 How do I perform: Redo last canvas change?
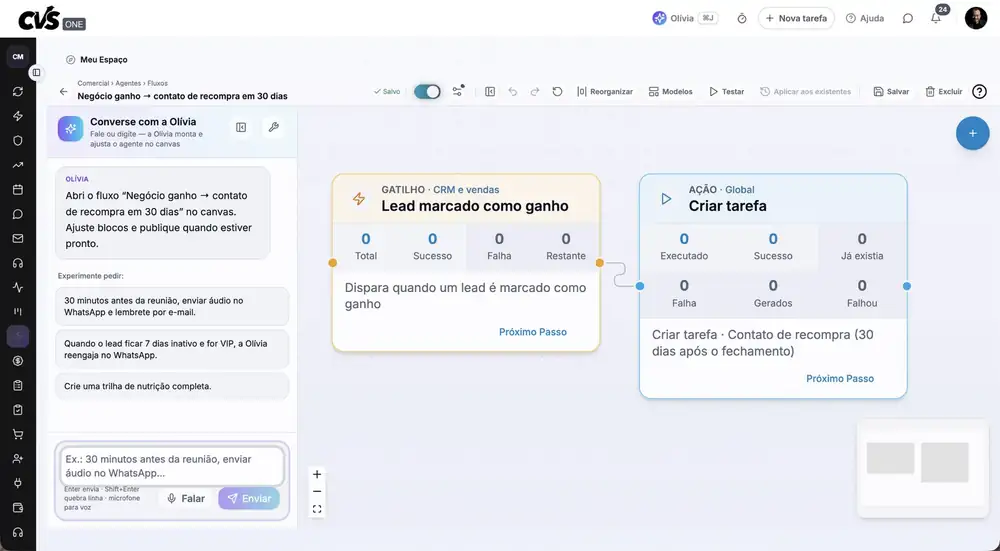point(535,92)
